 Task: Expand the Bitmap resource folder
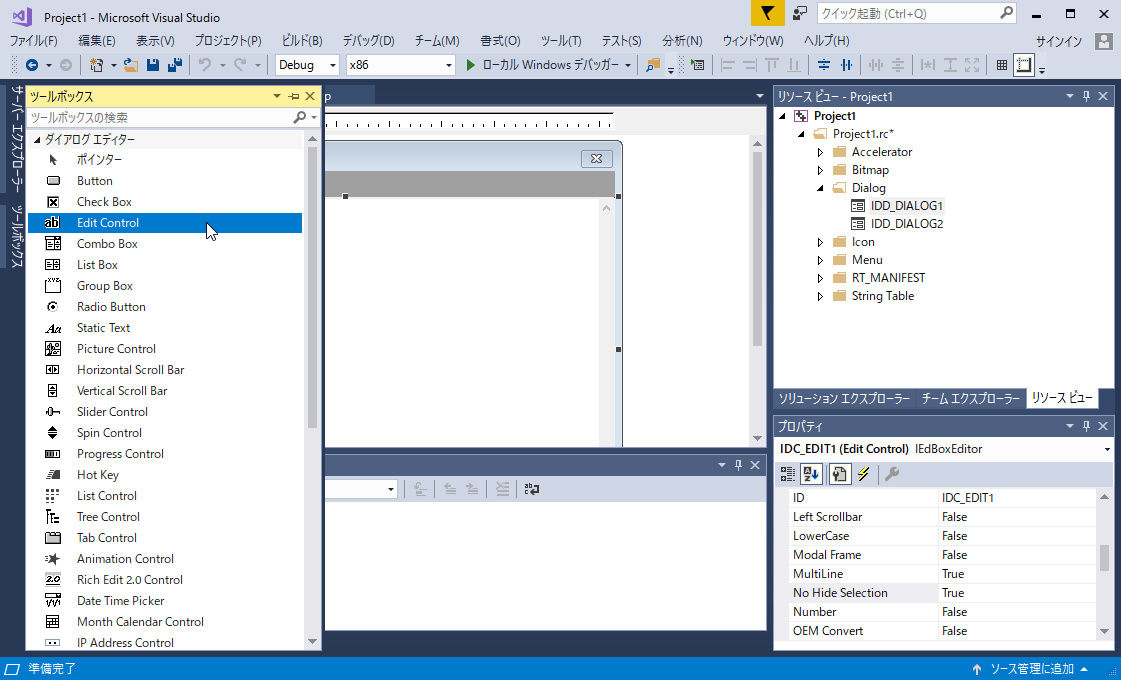[x=820, y=170]
